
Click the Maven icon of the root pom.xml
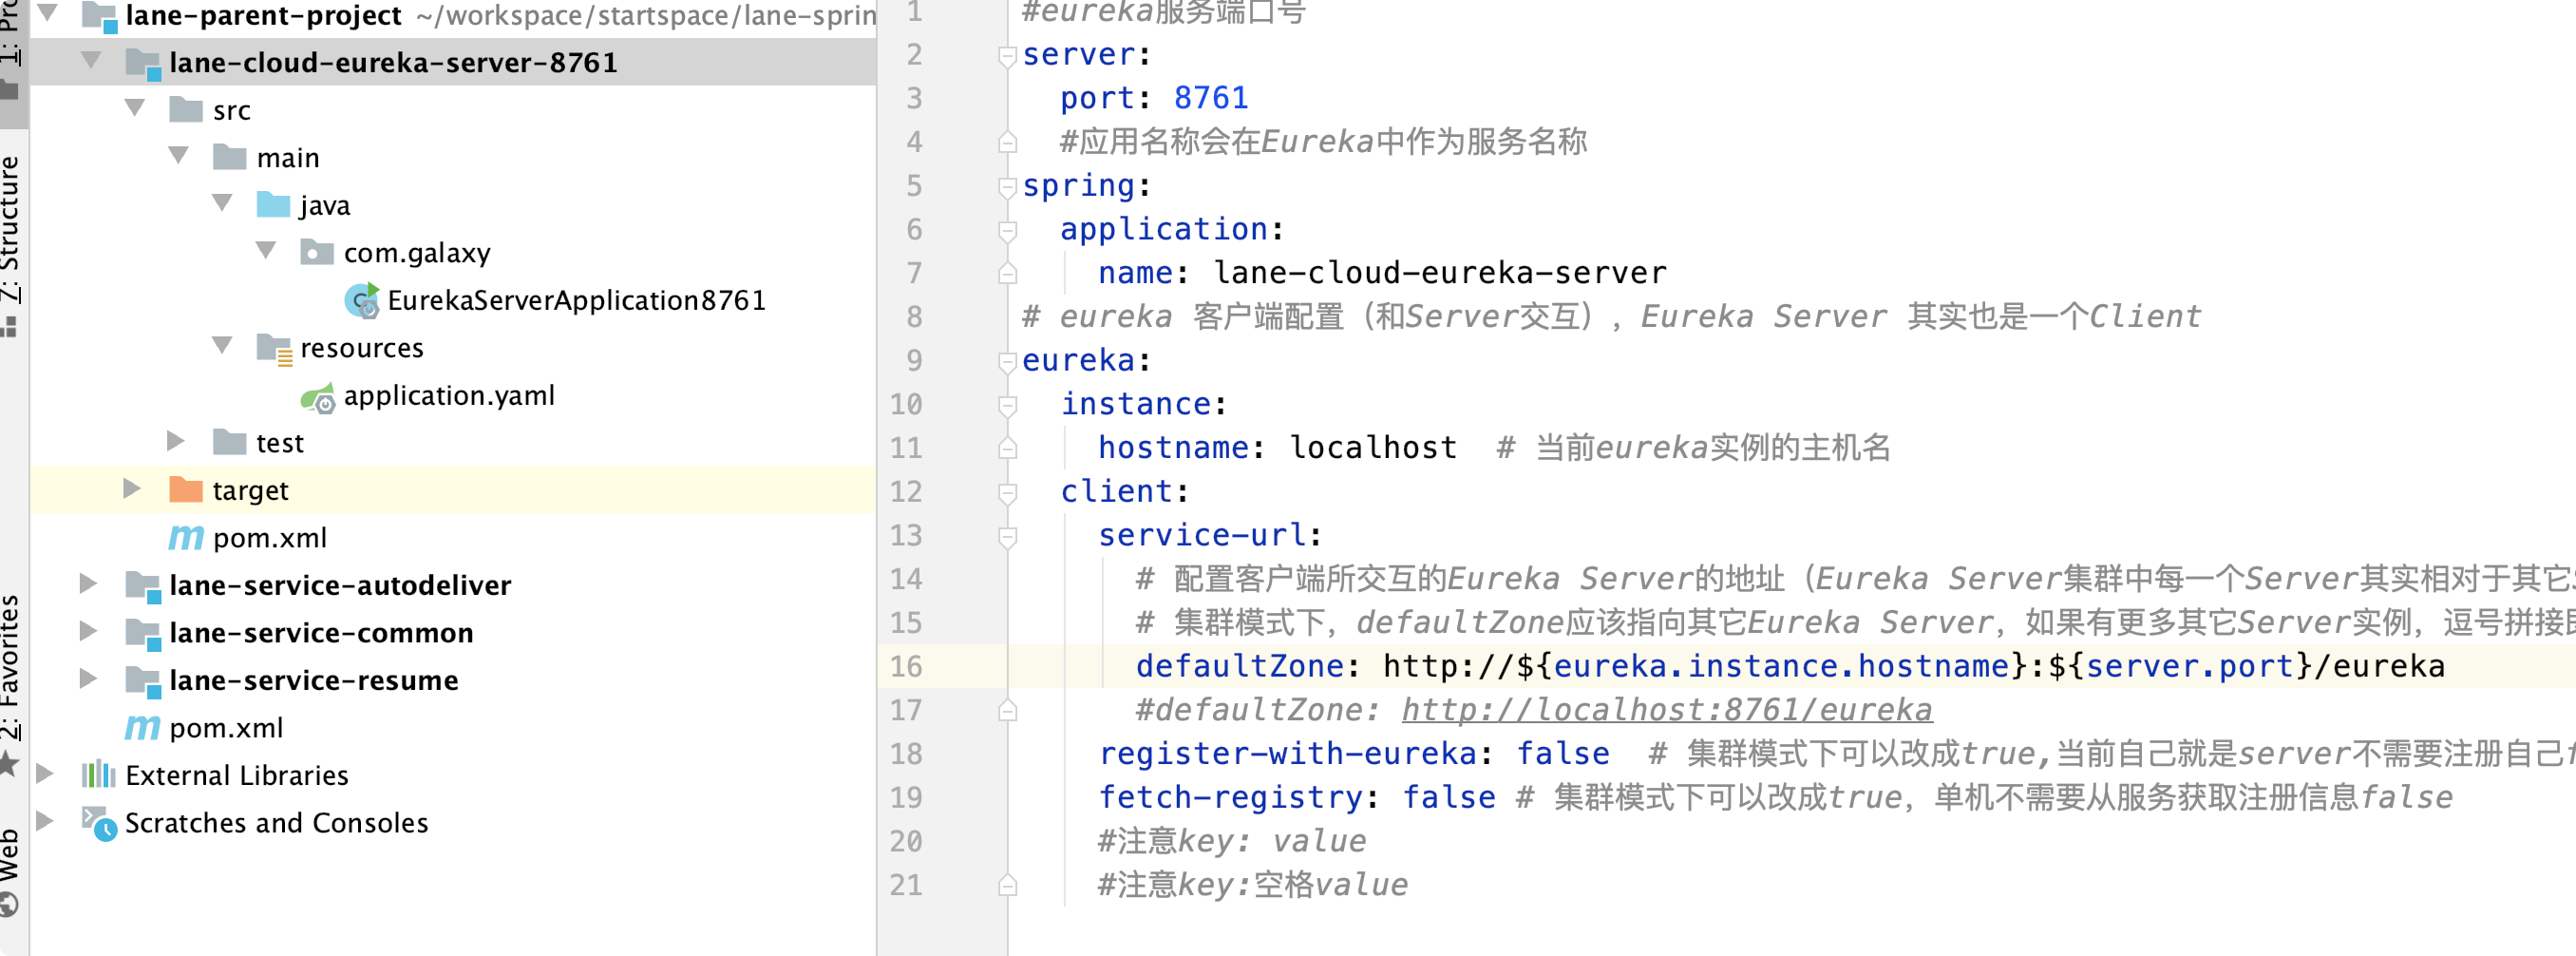pyautogui.click(x=142, y=727)
